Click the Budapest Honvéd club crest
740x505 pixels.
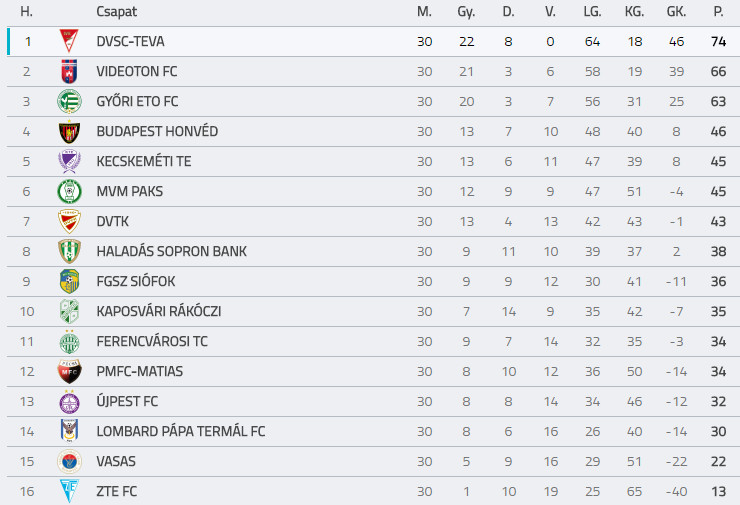(x=68, y=132)
